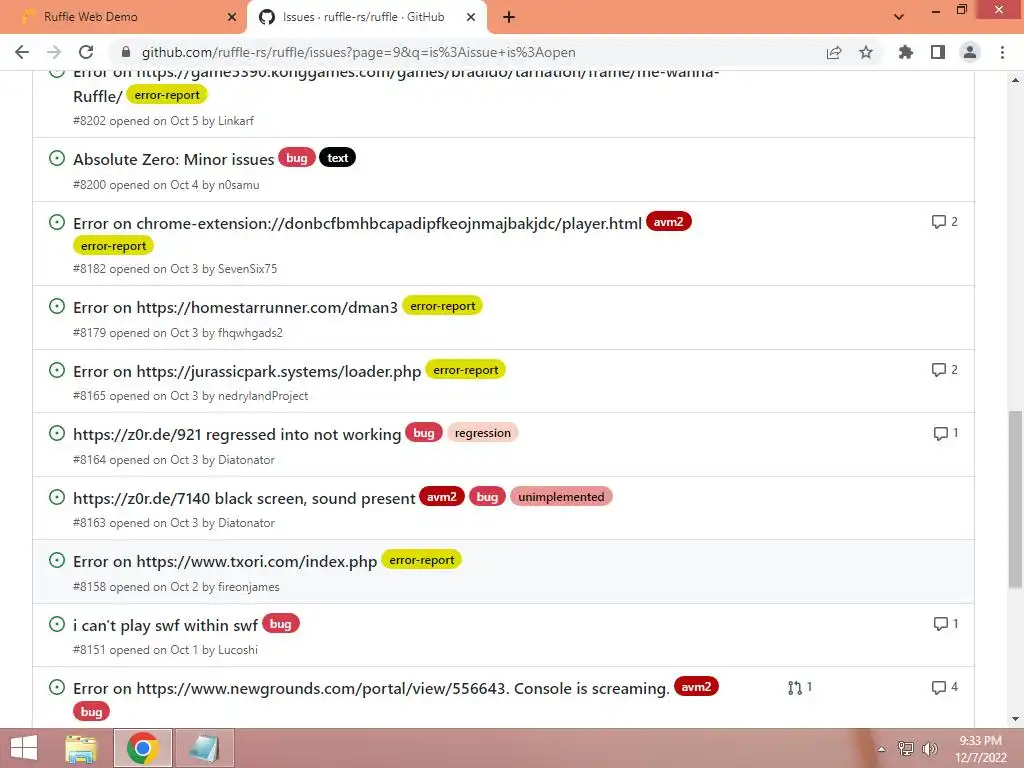Open linked pull request on newgrounds issue
The image size is (1024, 768).
pos(799,688)
